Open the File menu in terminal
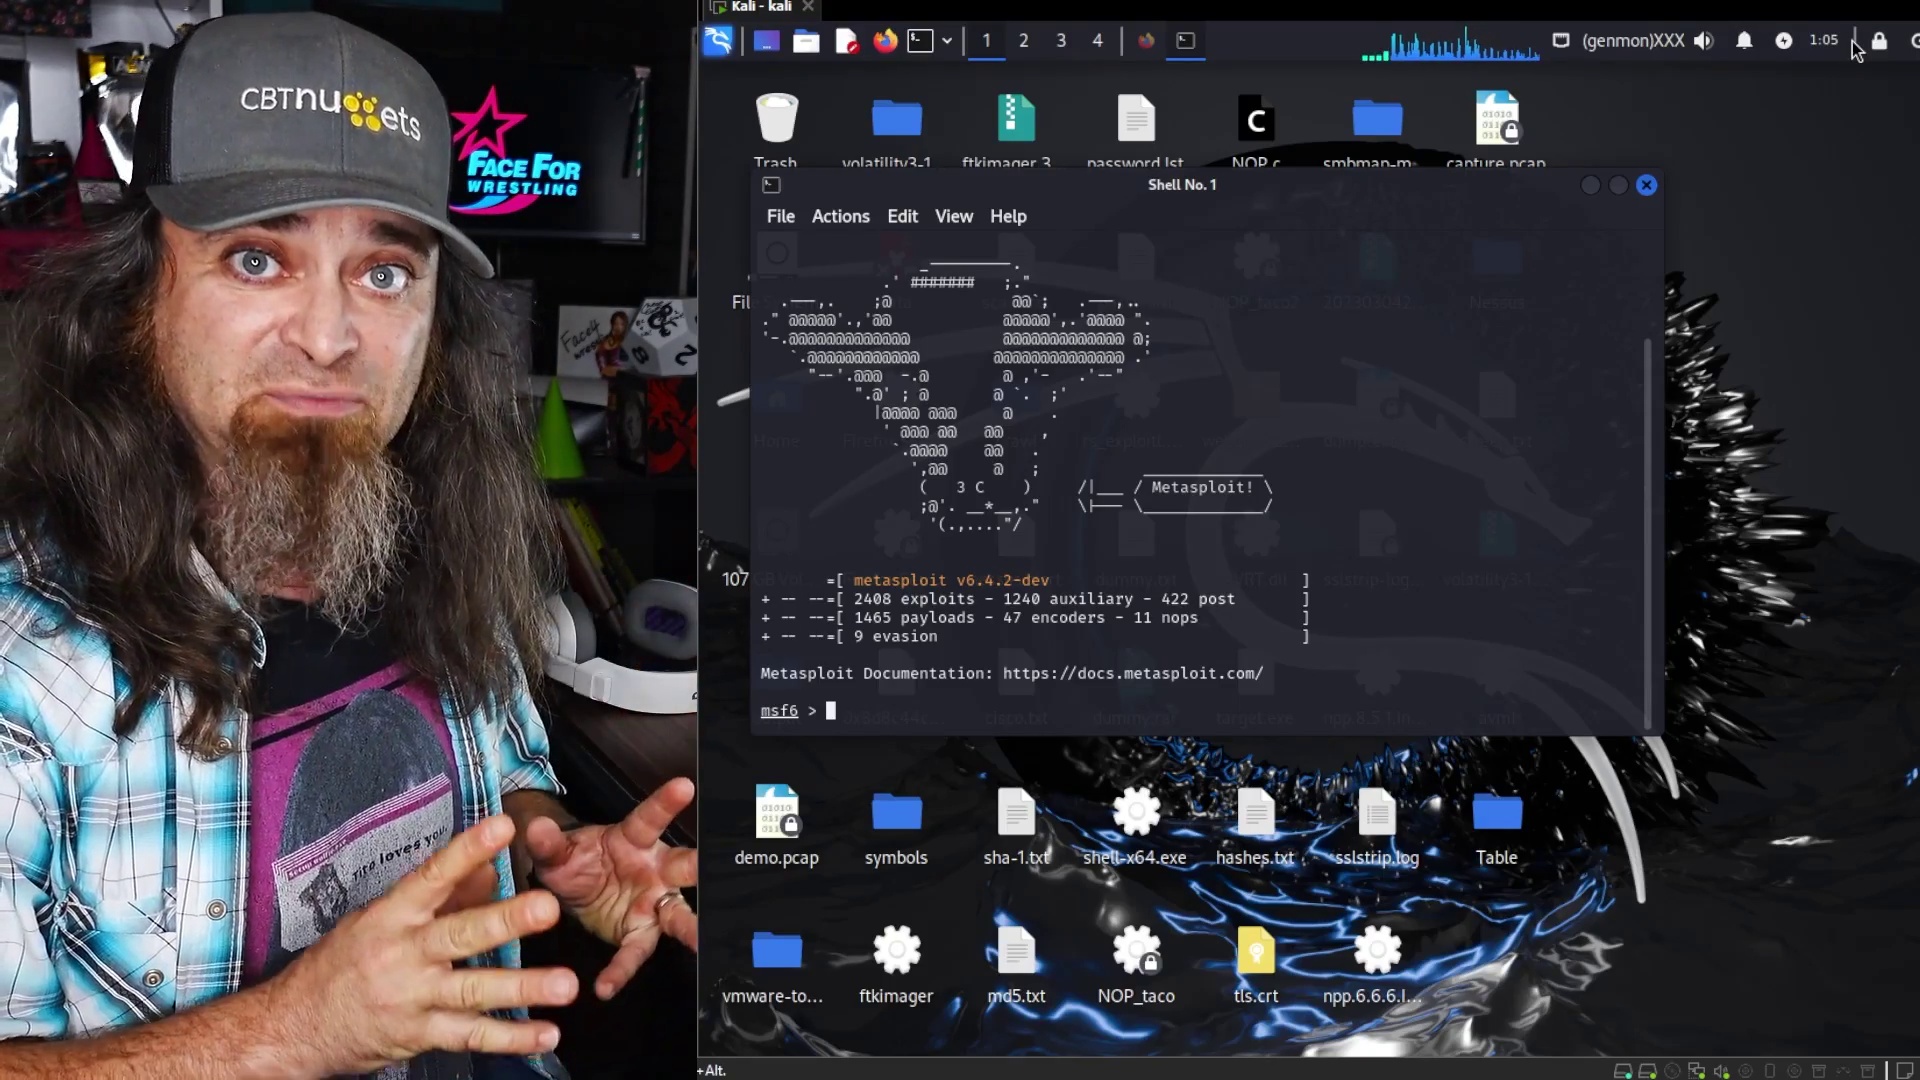The height and width of the screenshot is (1080, 1920). 779,216
